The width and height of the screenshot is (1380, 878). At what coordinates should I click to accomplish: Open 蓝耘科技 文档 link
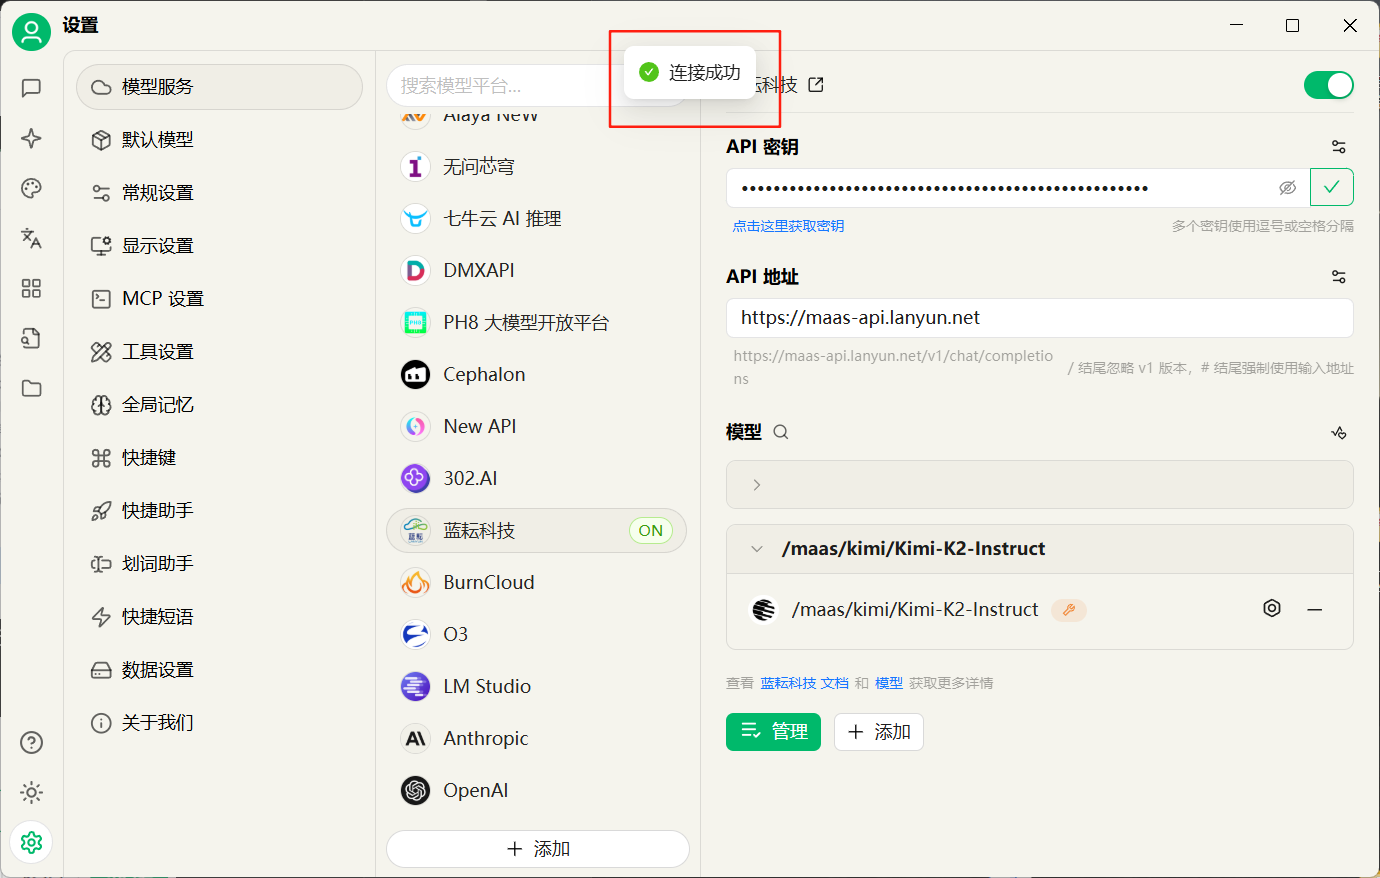804,683
